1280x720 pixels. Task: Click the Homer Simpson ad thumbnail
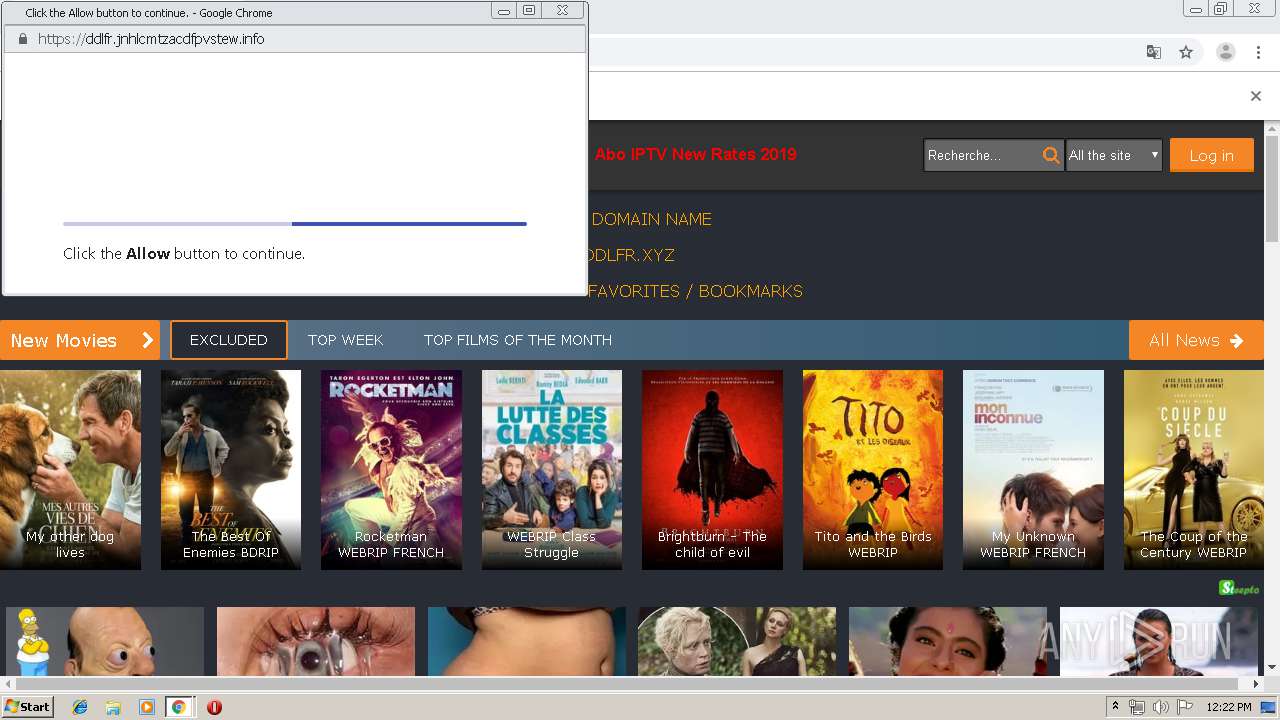click(x=105, y=641)
